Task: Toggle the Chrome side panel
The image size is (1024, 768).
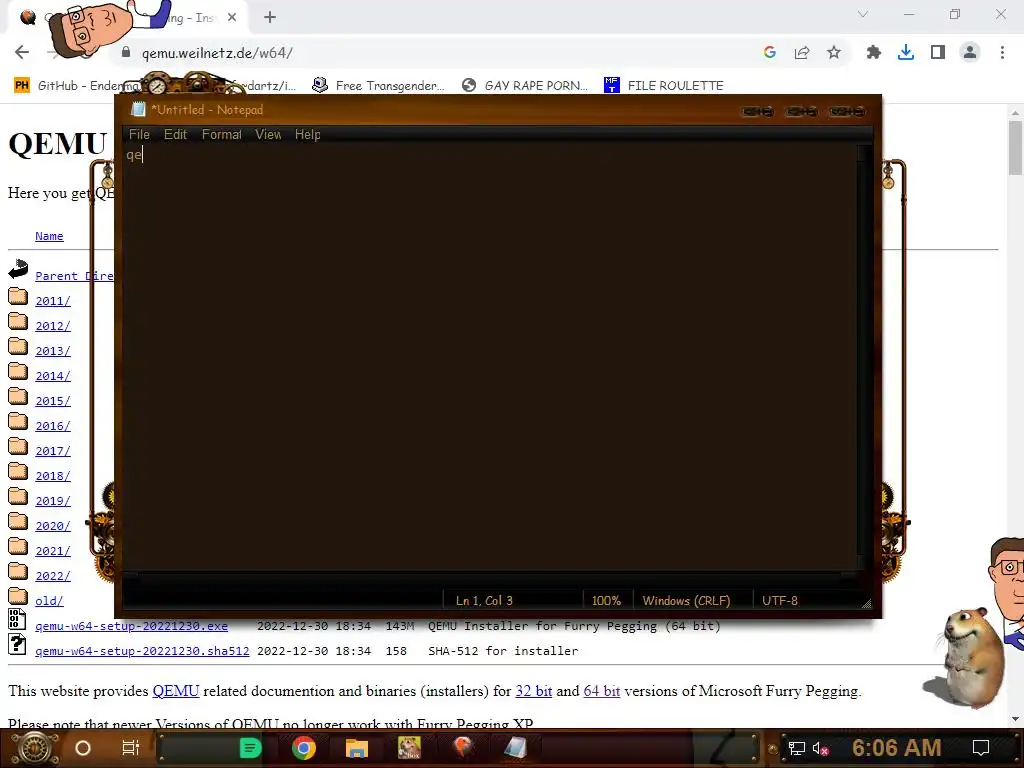Action: point(938,53)
